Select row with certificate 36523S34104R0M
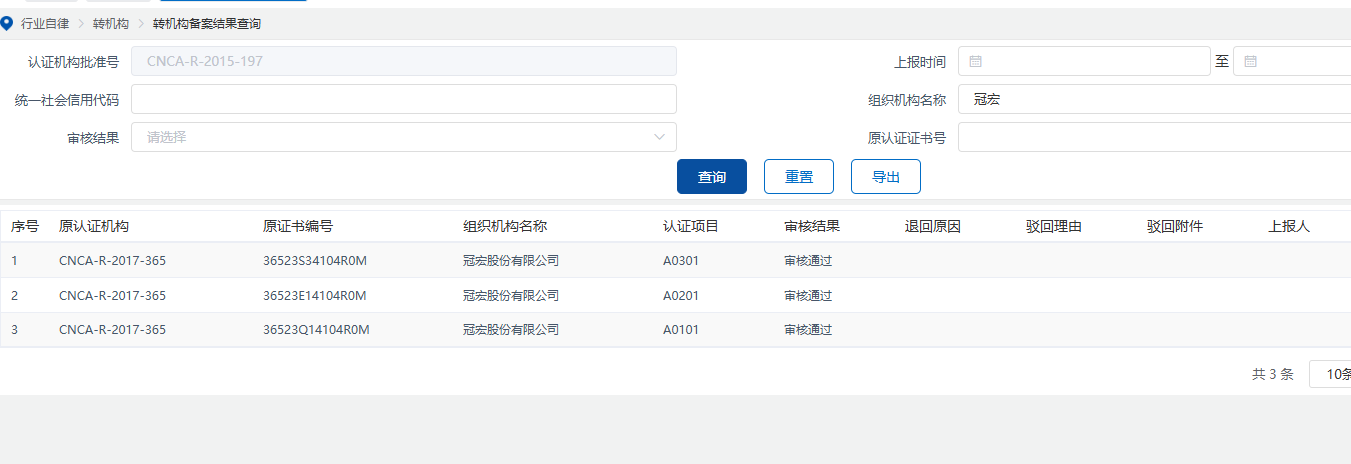This screenshot has height=464, width=1351. (315, 261)
